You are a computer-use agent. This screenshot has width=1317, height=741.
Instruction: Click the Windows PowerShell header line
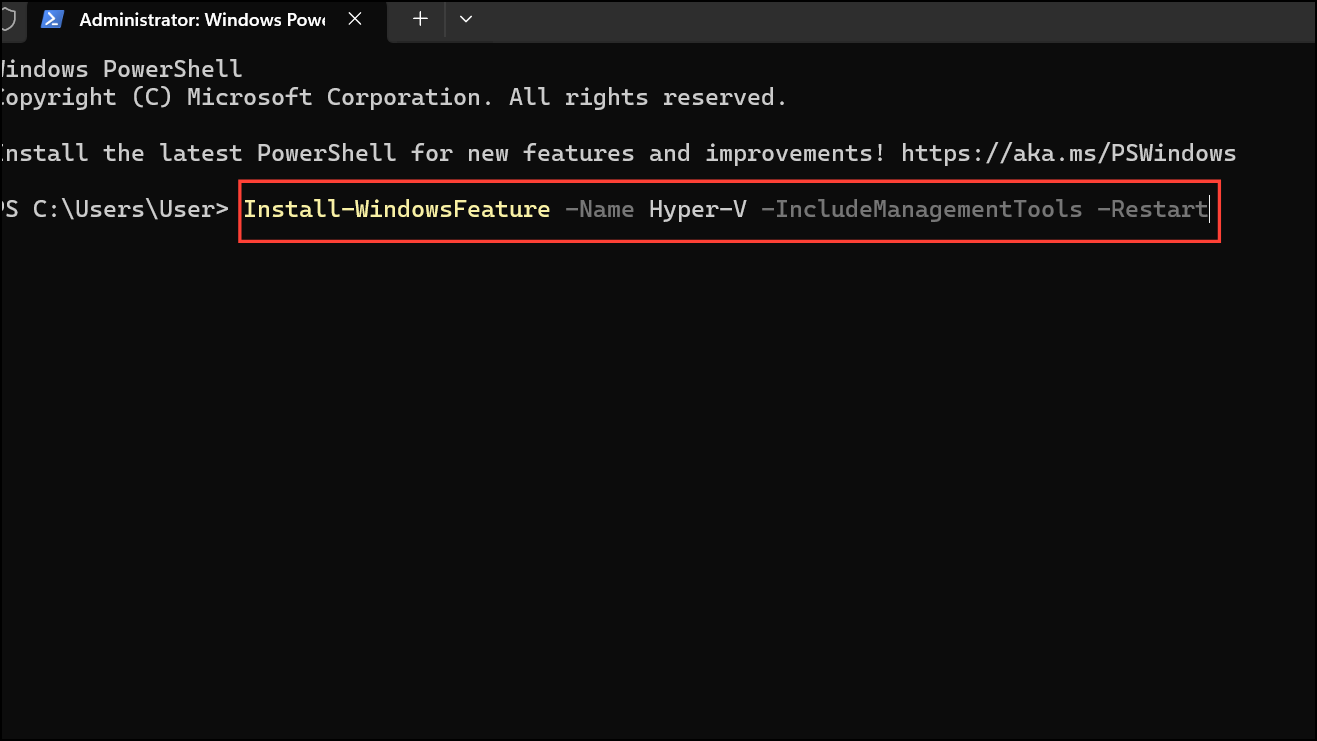click(x=120, y=68)
